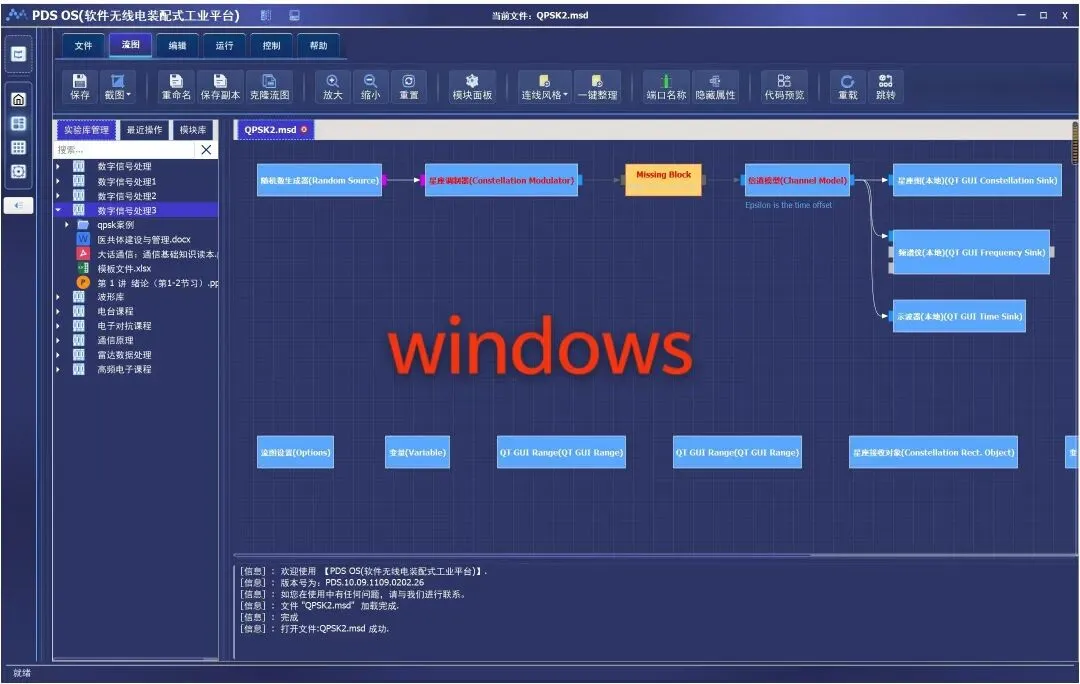1080x684 pixels.
Task: Expand the 数字信号处理 tree node
Action: click(x=58, y=166)
